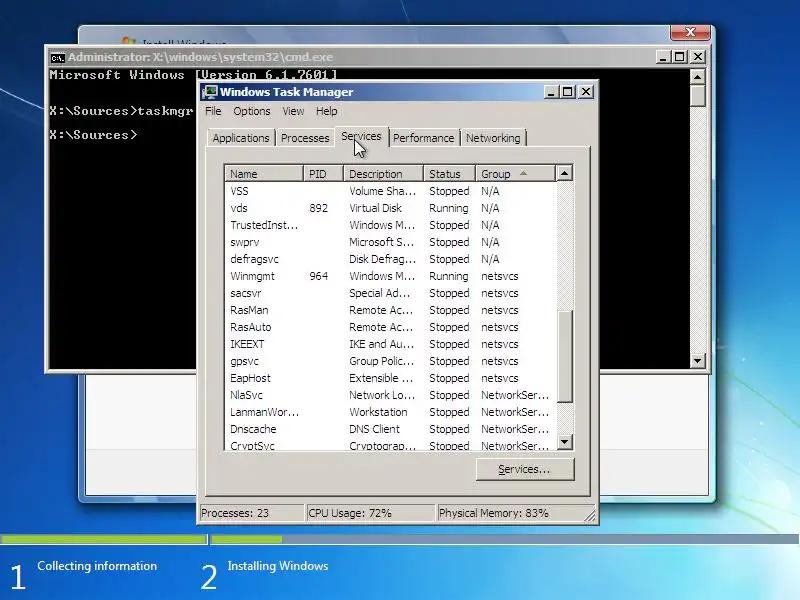The image size is (800, 600).
Task: Select the TrustedInst... service row
Action: click(x=391, y=225)
